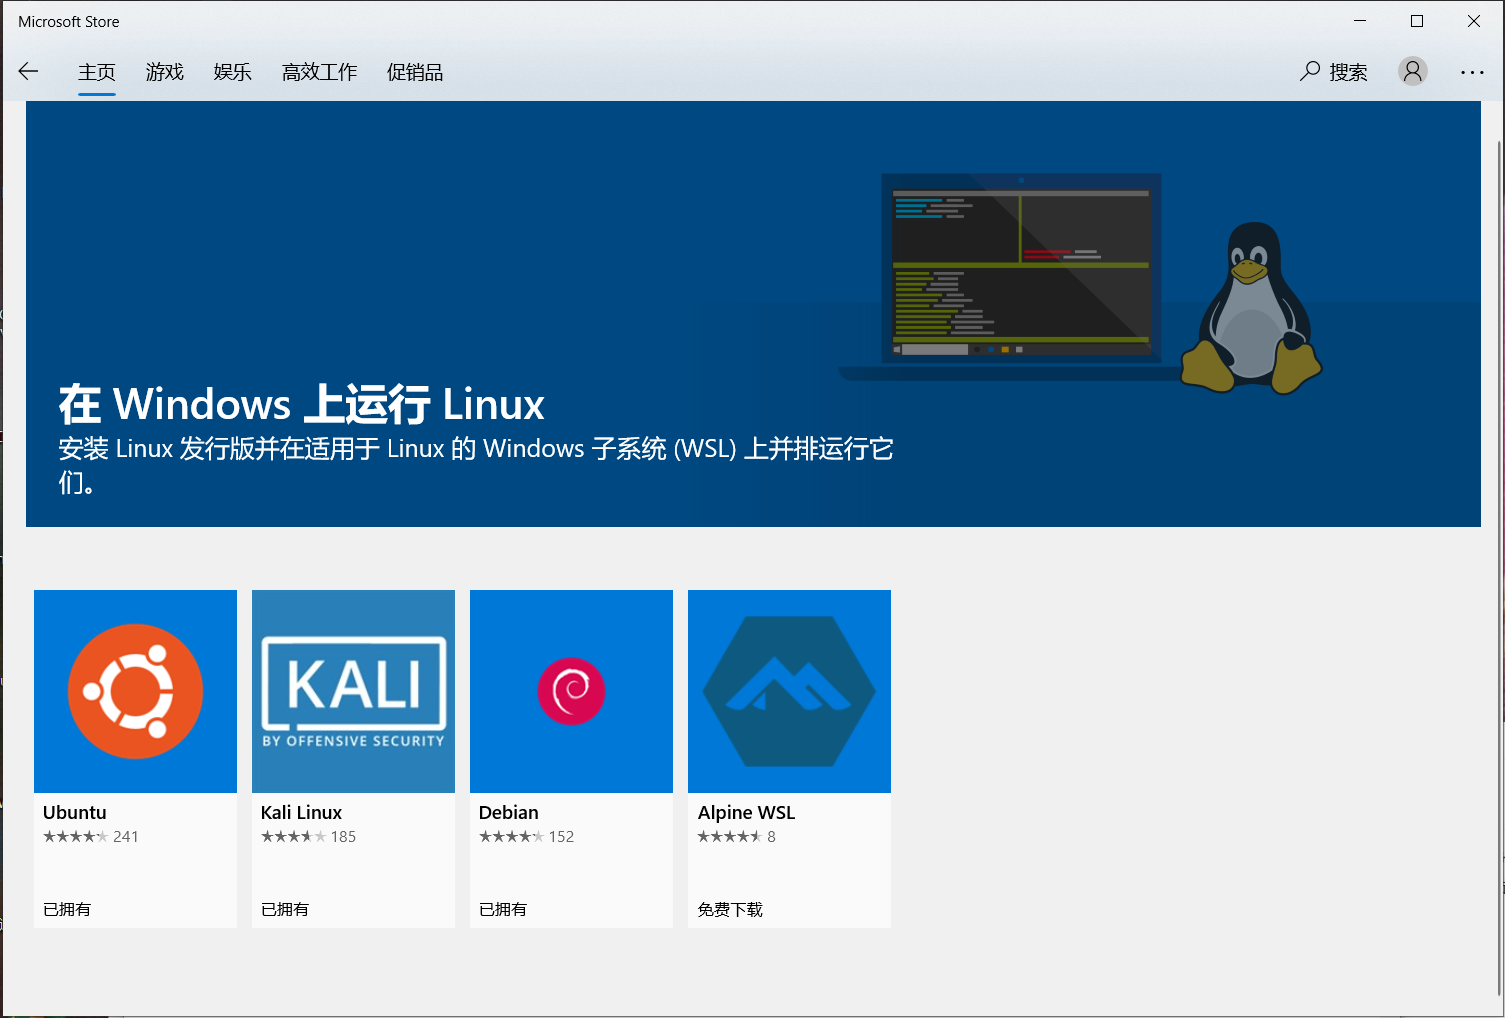Click the Debian app title
The height and width of the screenshot is (1018, 1505).
(x=509, y=812)
